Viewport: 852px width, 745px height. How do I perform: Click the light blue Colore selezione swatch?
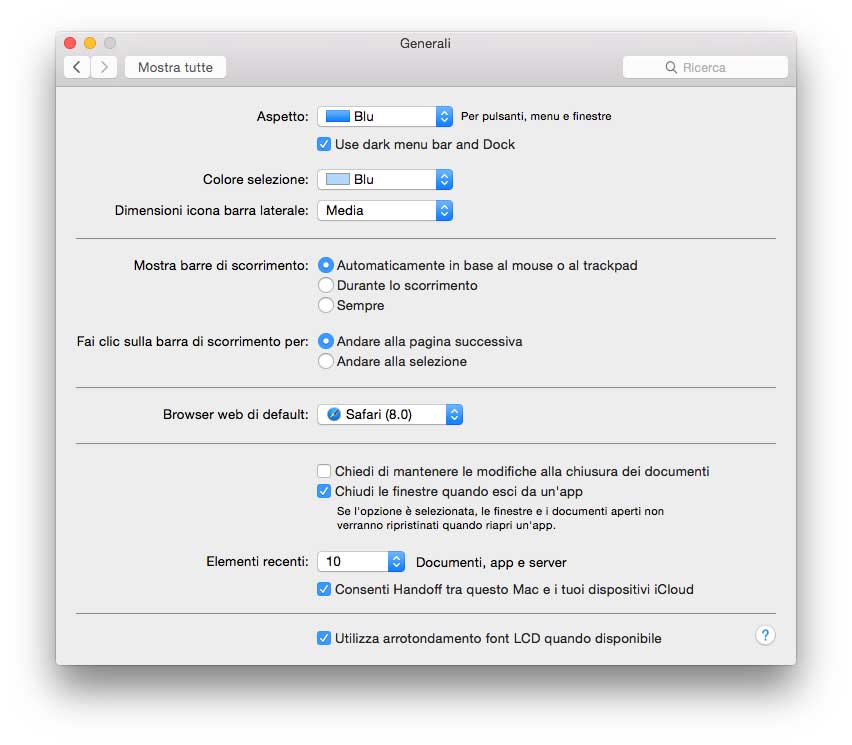coord(338,179)
